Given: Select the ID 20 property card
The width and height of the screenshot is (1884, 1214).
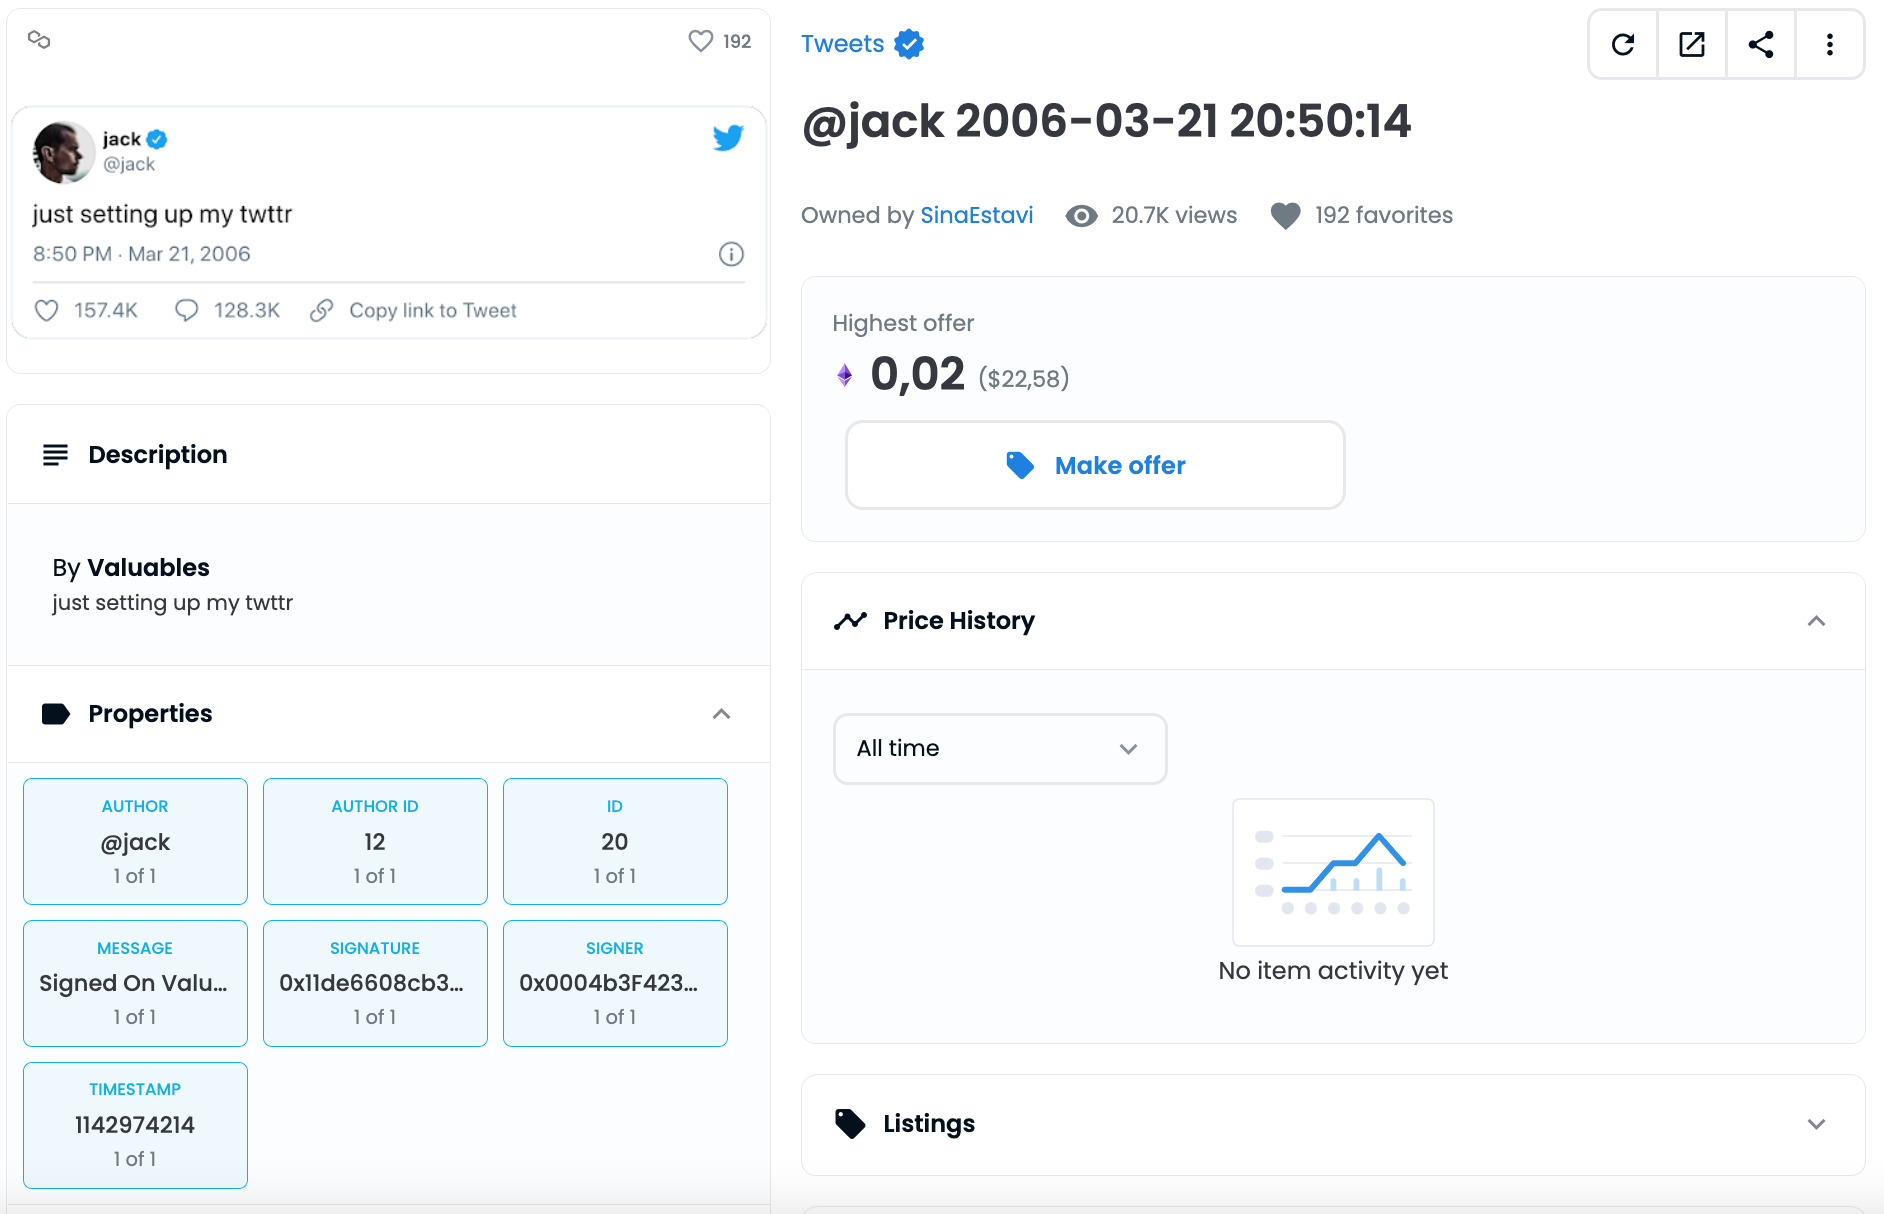Looking at the screenshot, I should click(615, 841).
